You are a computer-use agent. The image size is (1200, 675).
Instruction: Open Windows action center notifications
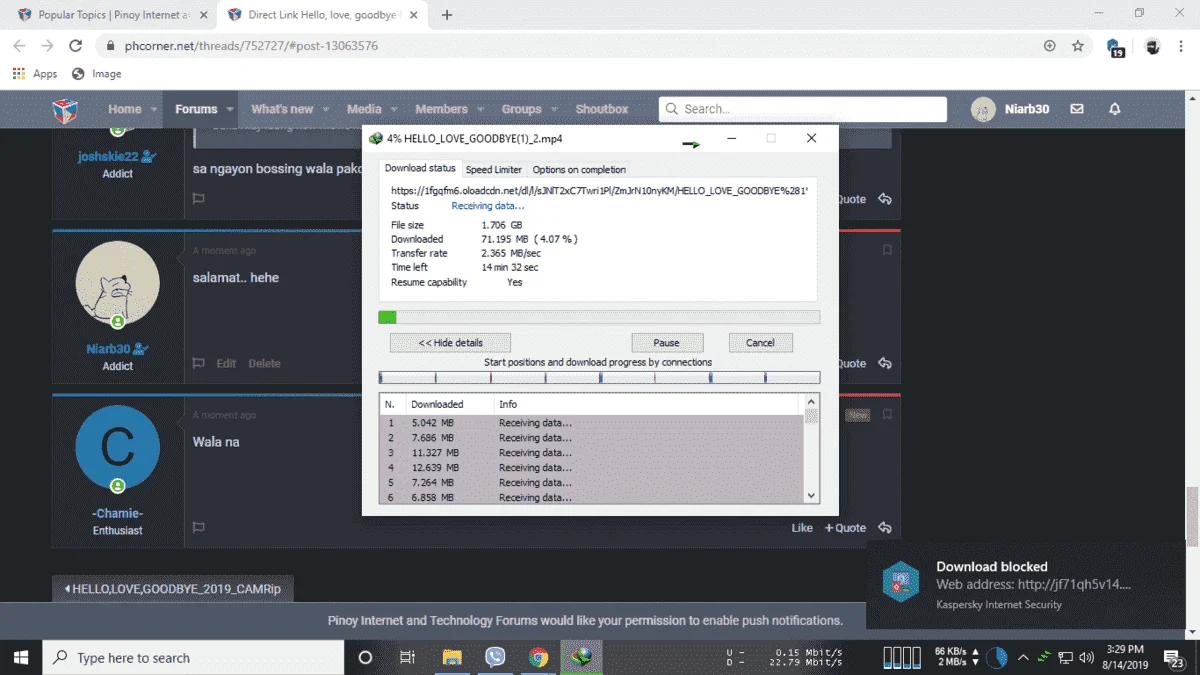(x=1176, y=658)
